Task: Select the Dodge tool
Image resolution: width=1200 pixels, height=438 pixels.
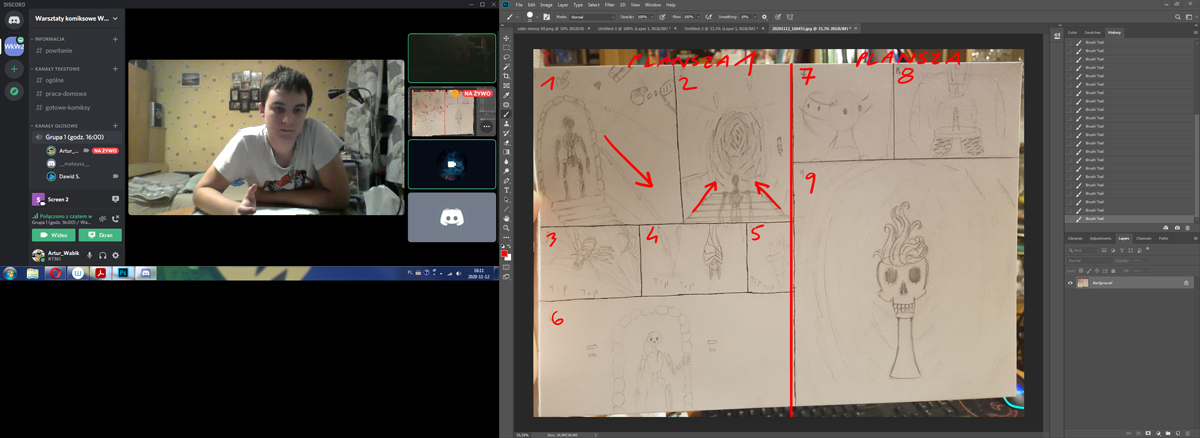Action: click(x=508, y=170)
